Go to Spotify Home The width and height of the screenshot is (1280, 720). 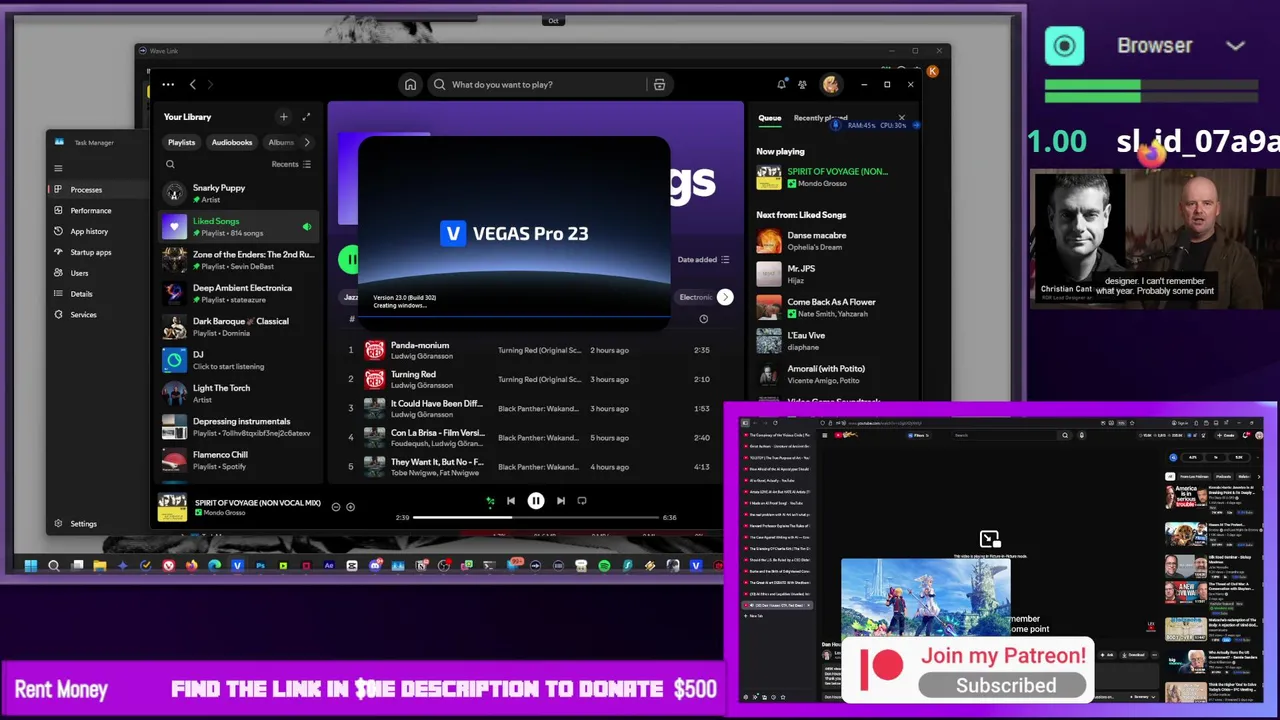(x=410, y=85)
